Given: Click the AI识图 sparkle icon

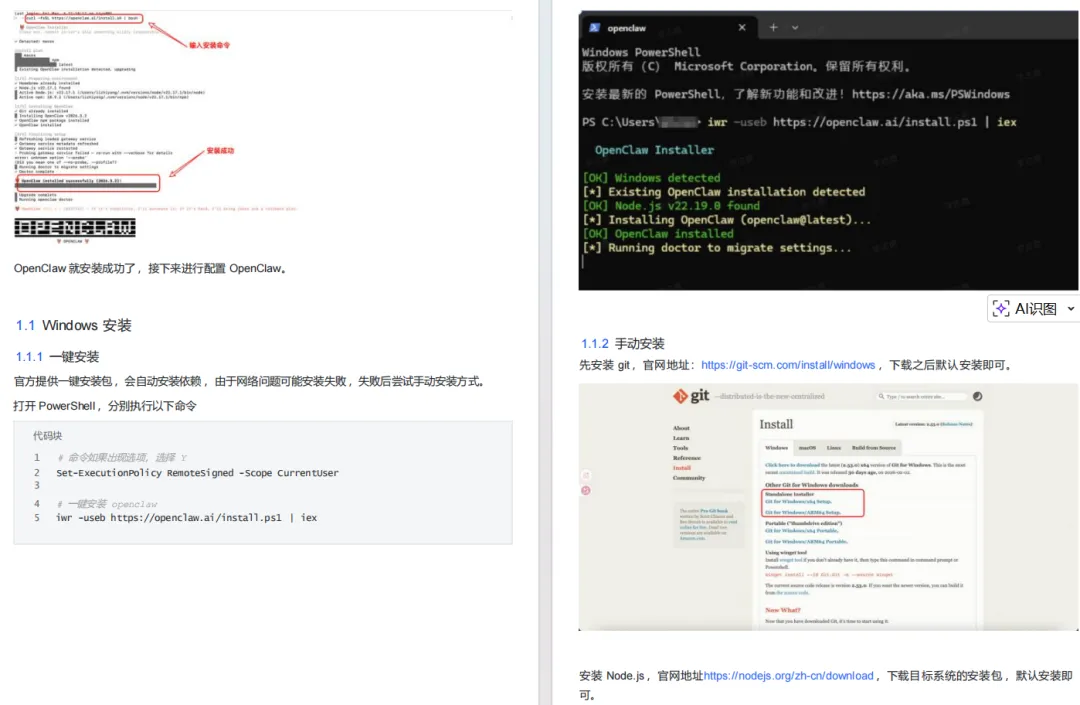Looking at the screenshot, I should (1001, 309).
